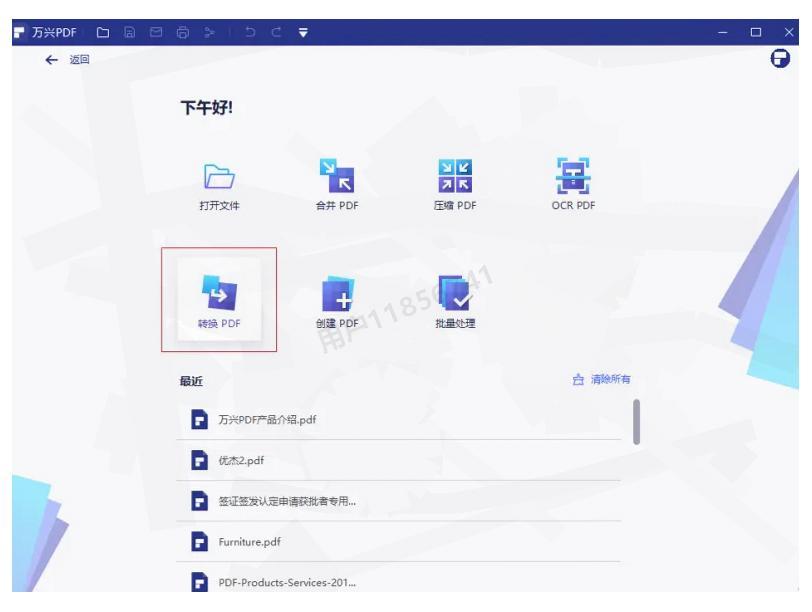Click the 合并 PDF icon
812x612 pixels.
(x=337, y=175)
